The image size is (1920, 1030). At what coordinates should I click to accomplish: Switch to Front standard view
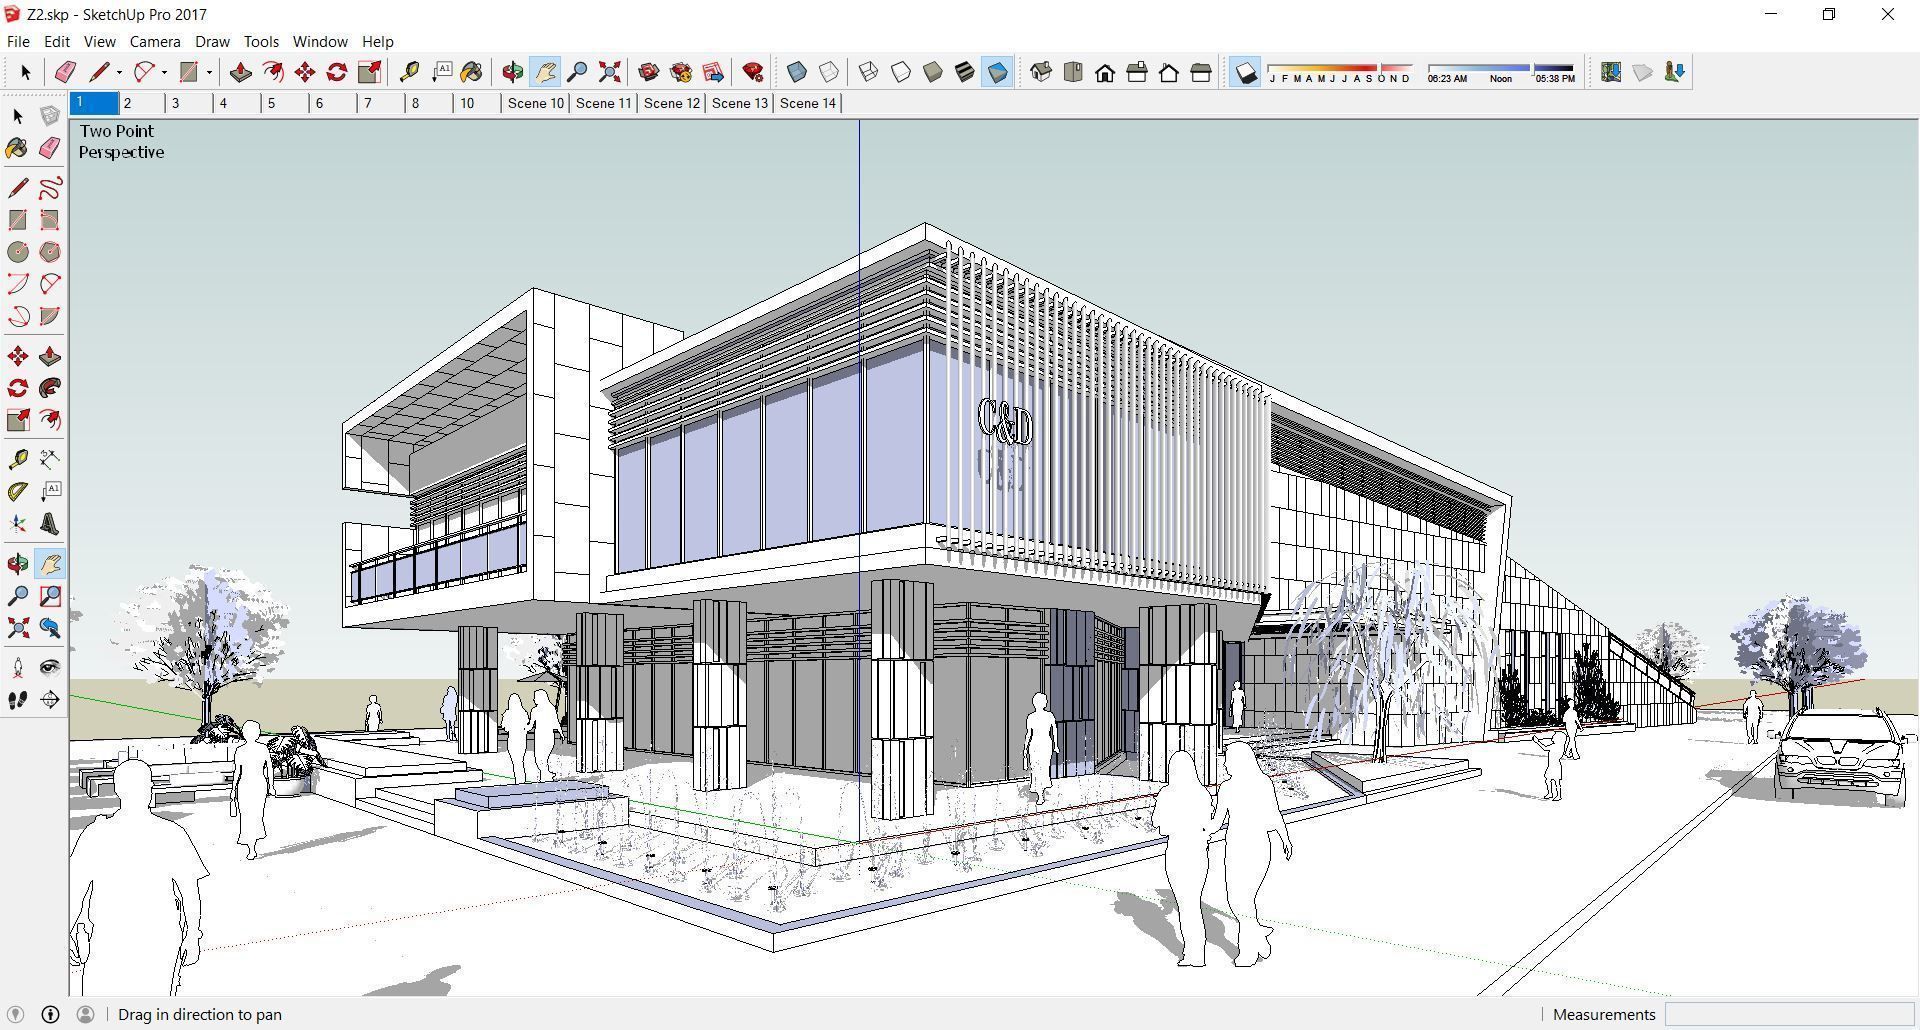coord(1105,72)
